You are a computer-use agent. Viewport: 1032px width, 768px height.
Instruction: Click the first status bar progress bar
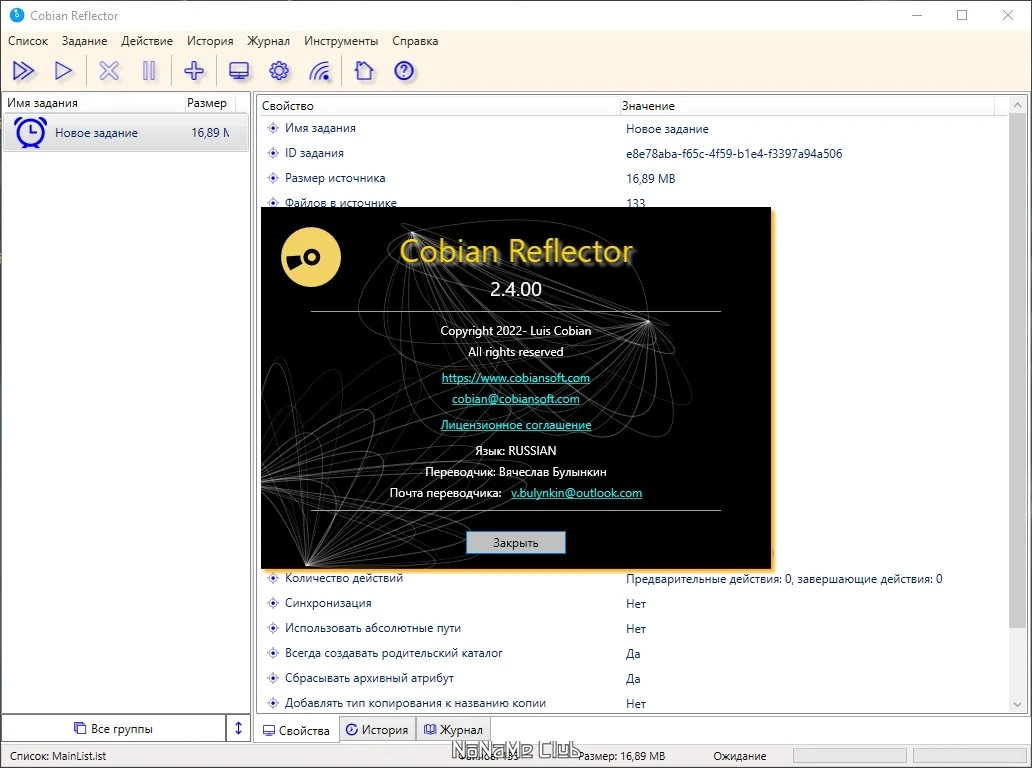click(x=849, y=755)
